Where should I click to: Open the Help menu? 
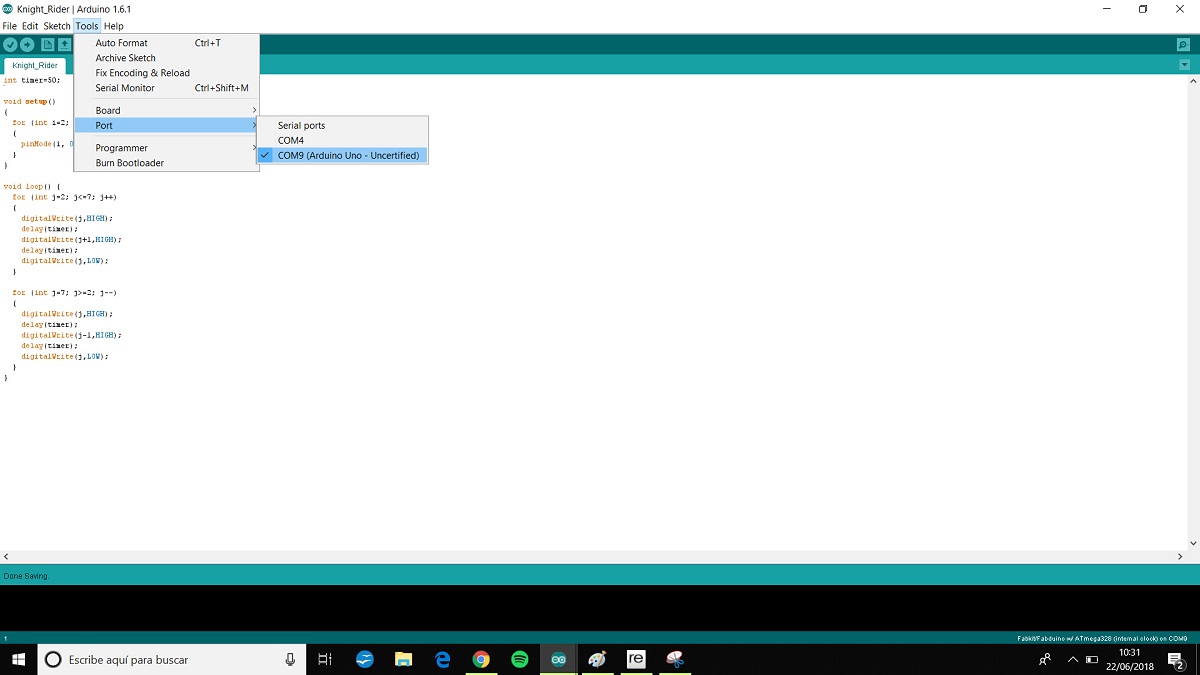pyautogui.click(x=114, y=26)
